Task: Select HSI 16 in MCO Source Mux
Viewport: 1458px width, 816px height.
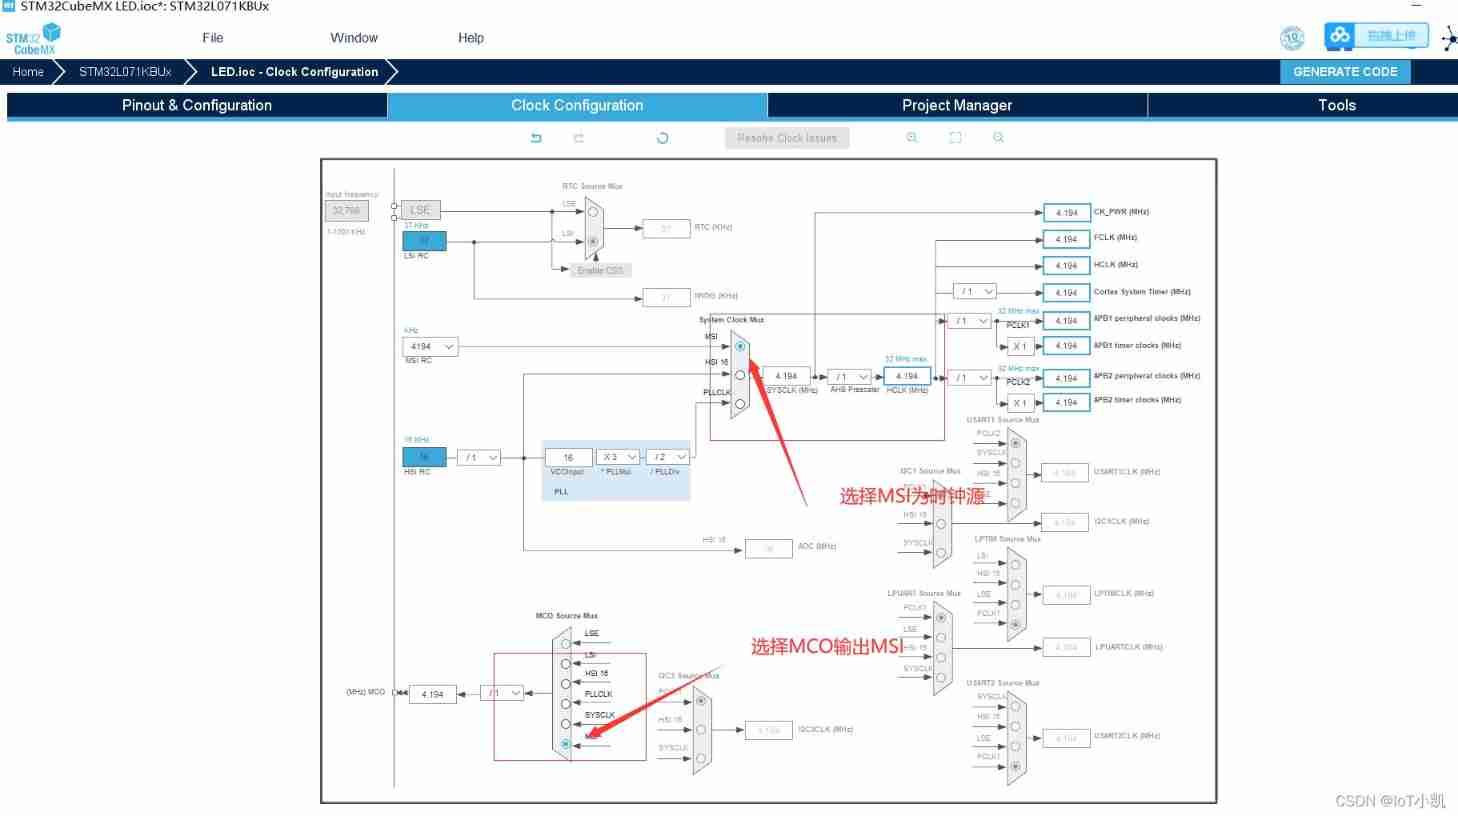Action: click(x=566, y=684)
